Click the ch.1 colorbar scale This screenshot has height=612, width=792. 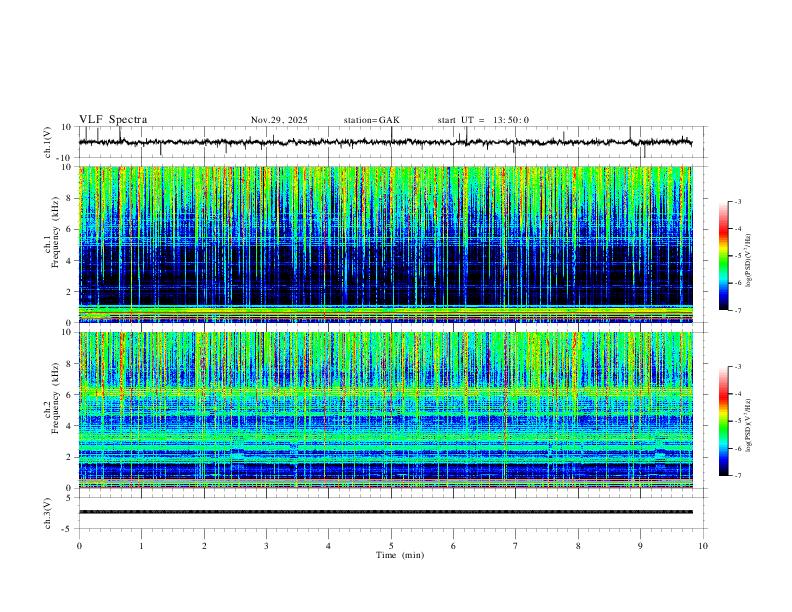(724, 256)
